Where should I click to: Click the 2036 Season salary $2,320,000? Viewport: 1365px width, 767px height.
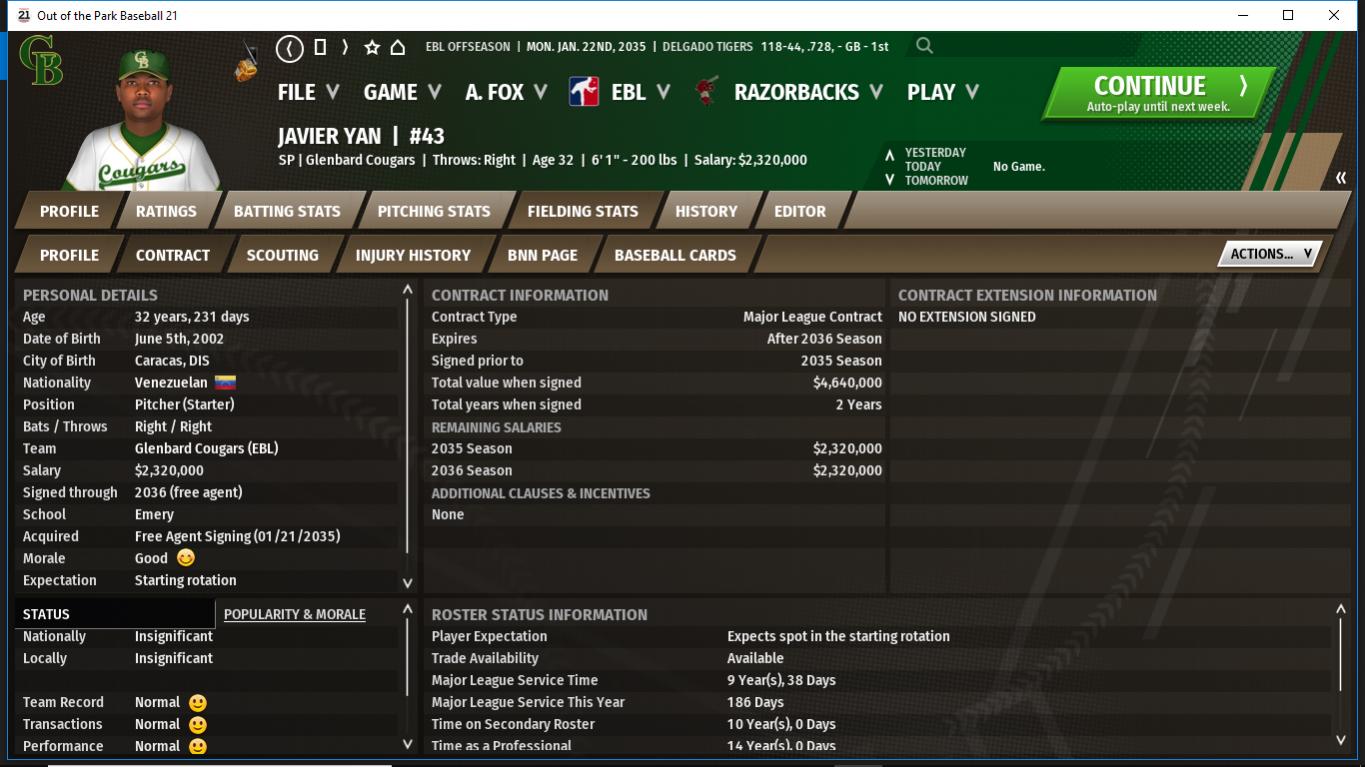click(848, 471)
